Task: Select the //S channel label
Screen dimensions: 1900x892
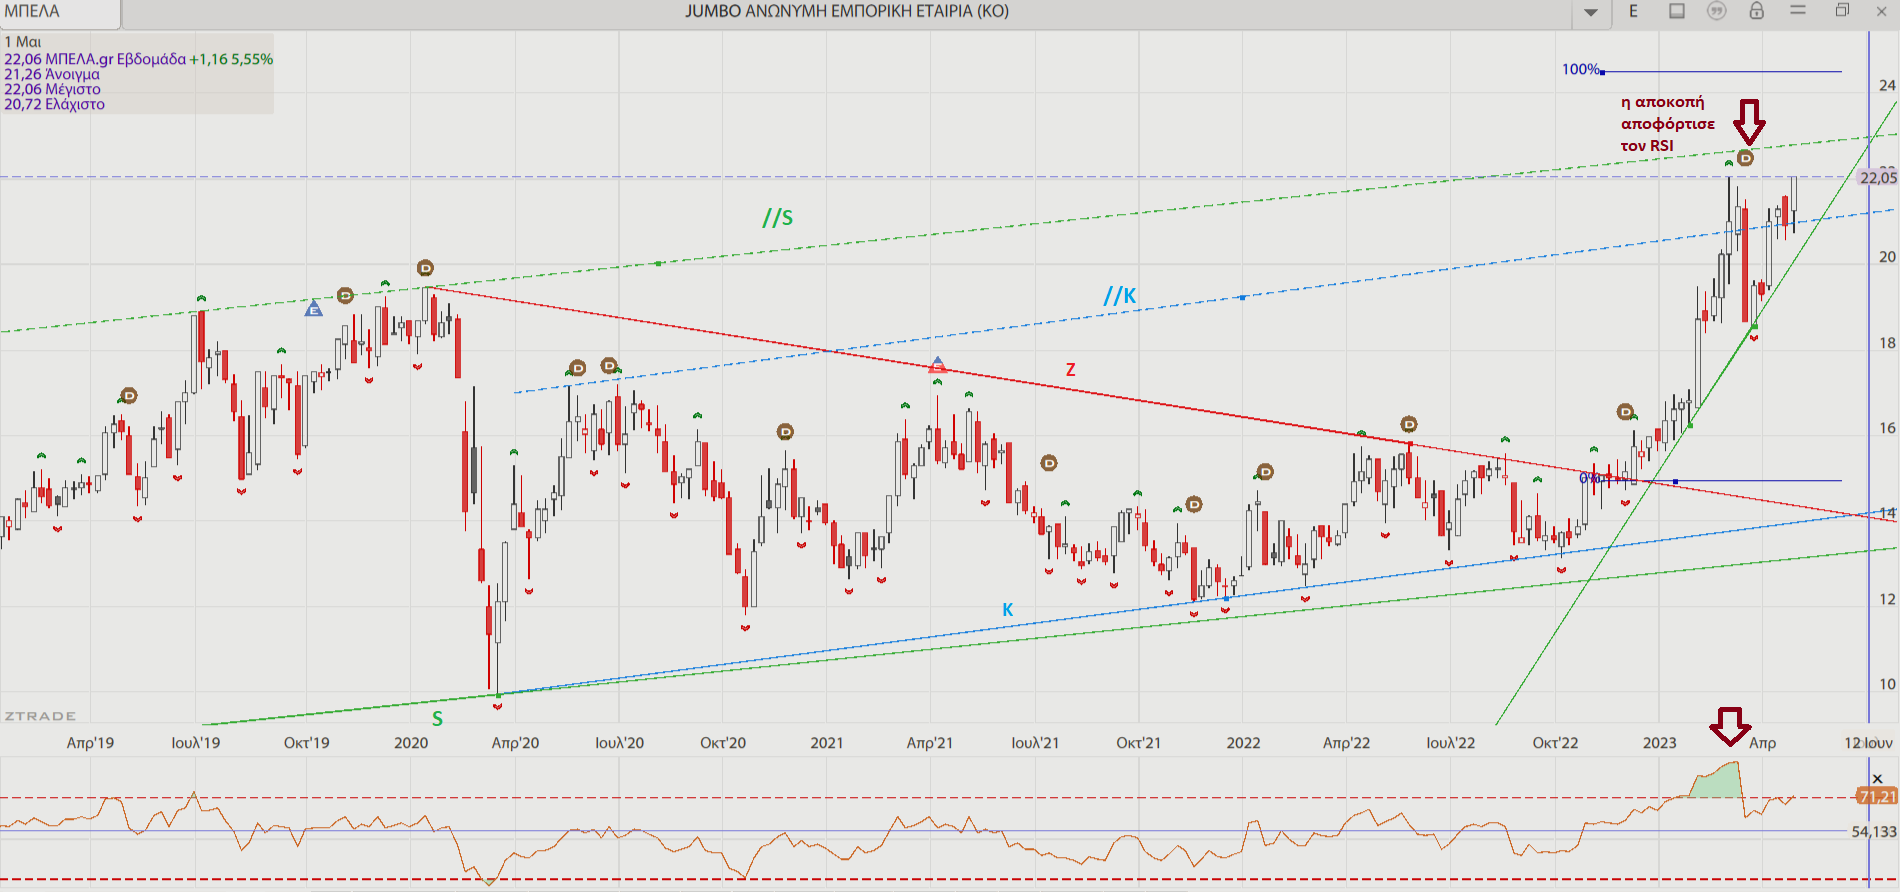Action: tap(777, 217)
